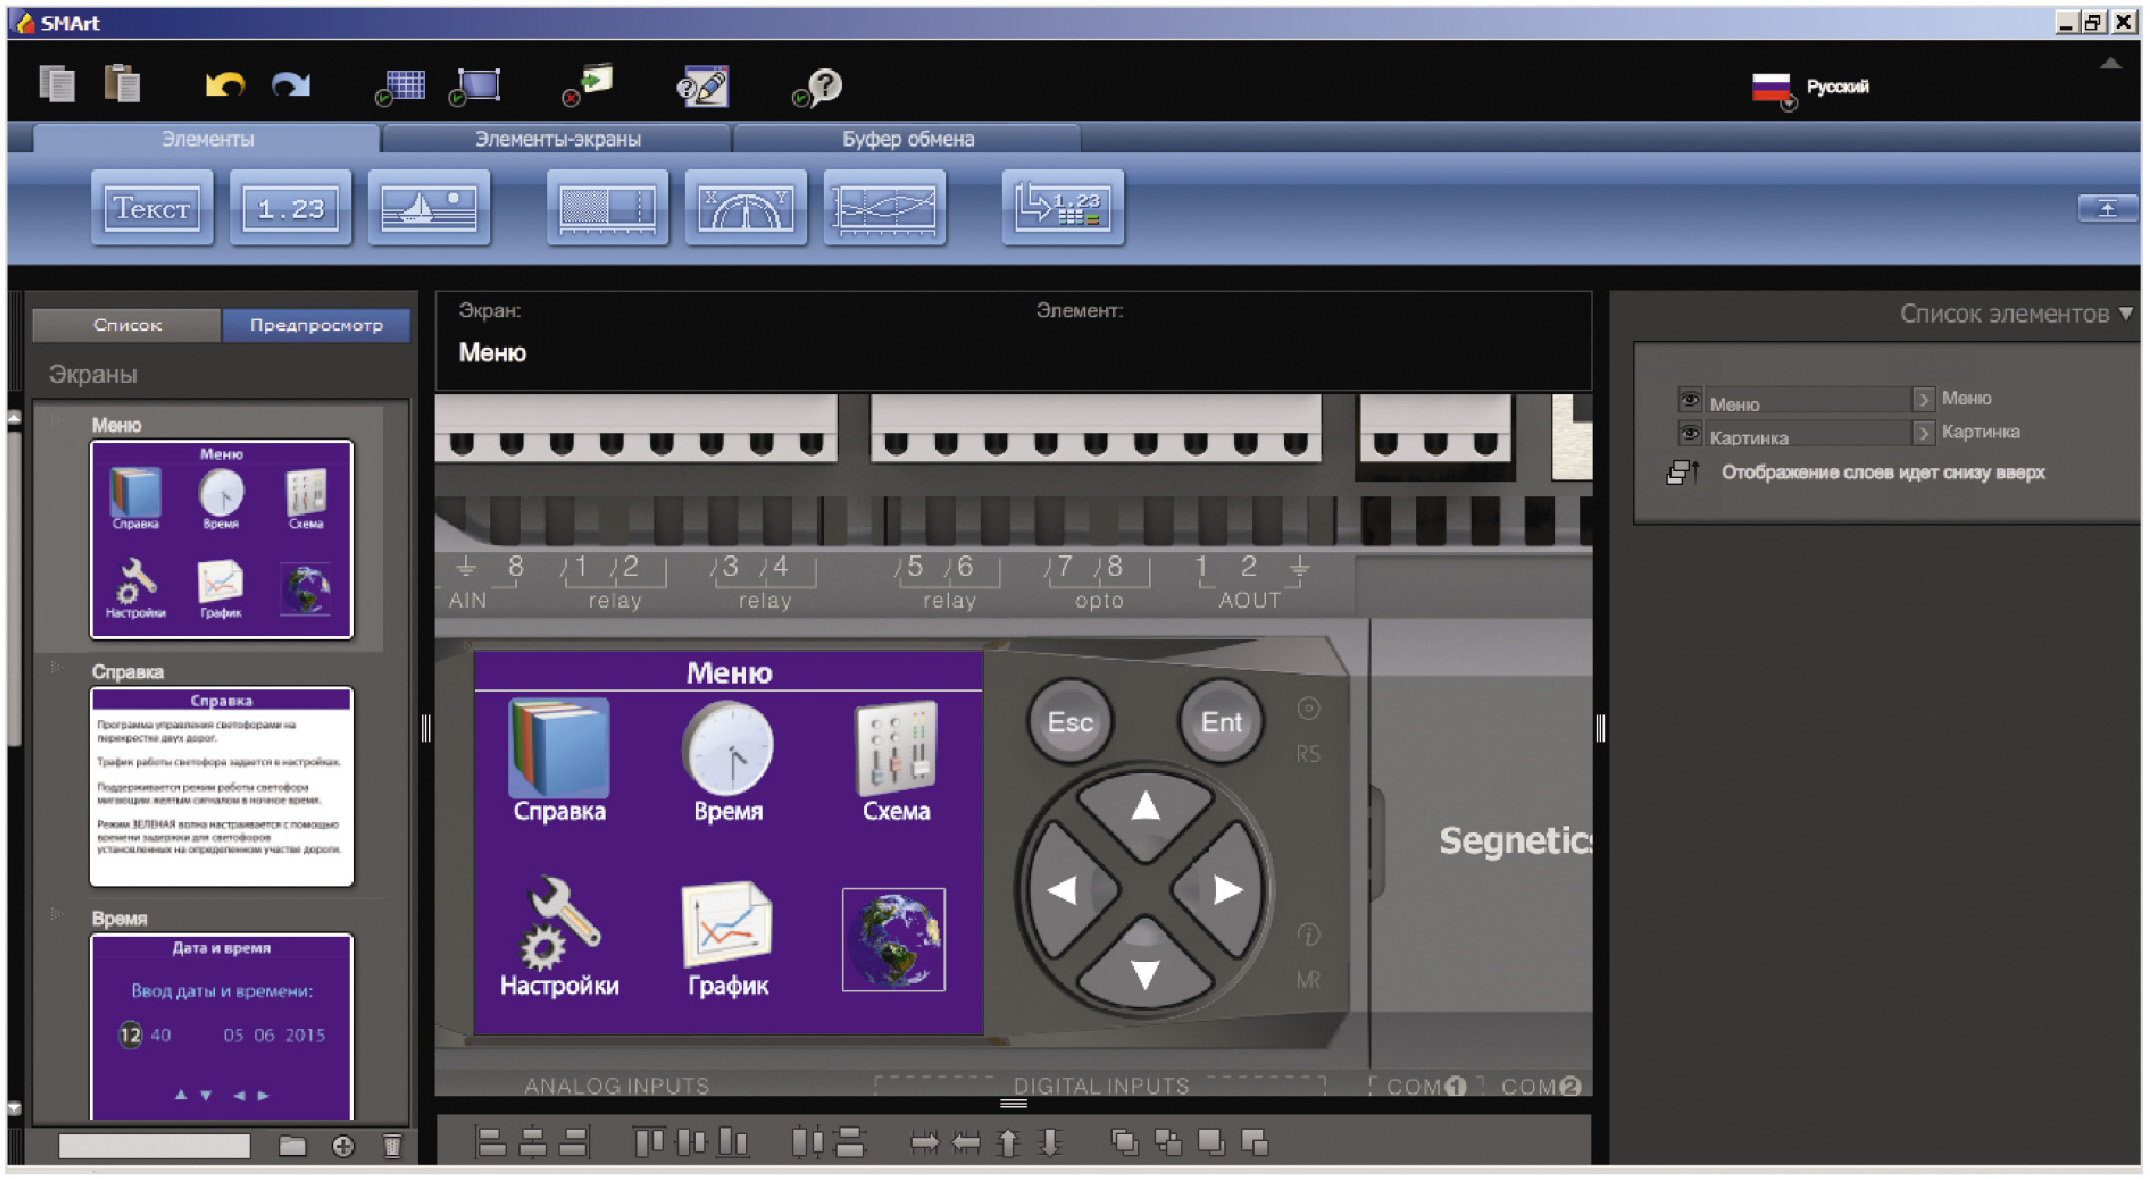The image size is (2150, 1179).
Task: Toggle the grid display icon
Action: [401, 87]
